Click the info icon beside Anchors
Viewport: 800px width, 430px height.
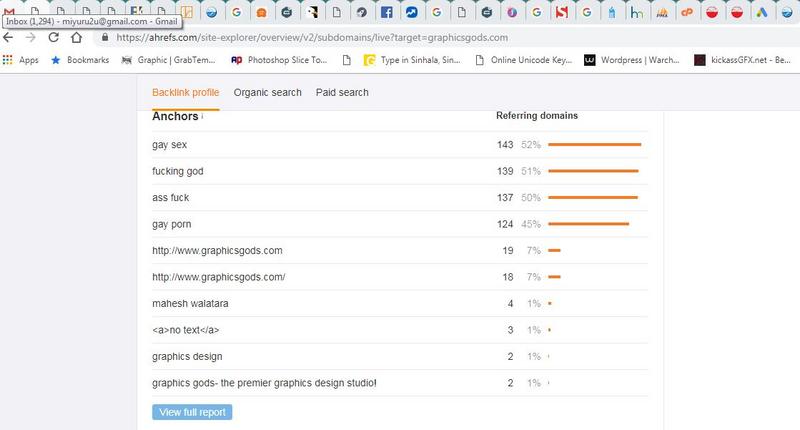tap(202, 116)
